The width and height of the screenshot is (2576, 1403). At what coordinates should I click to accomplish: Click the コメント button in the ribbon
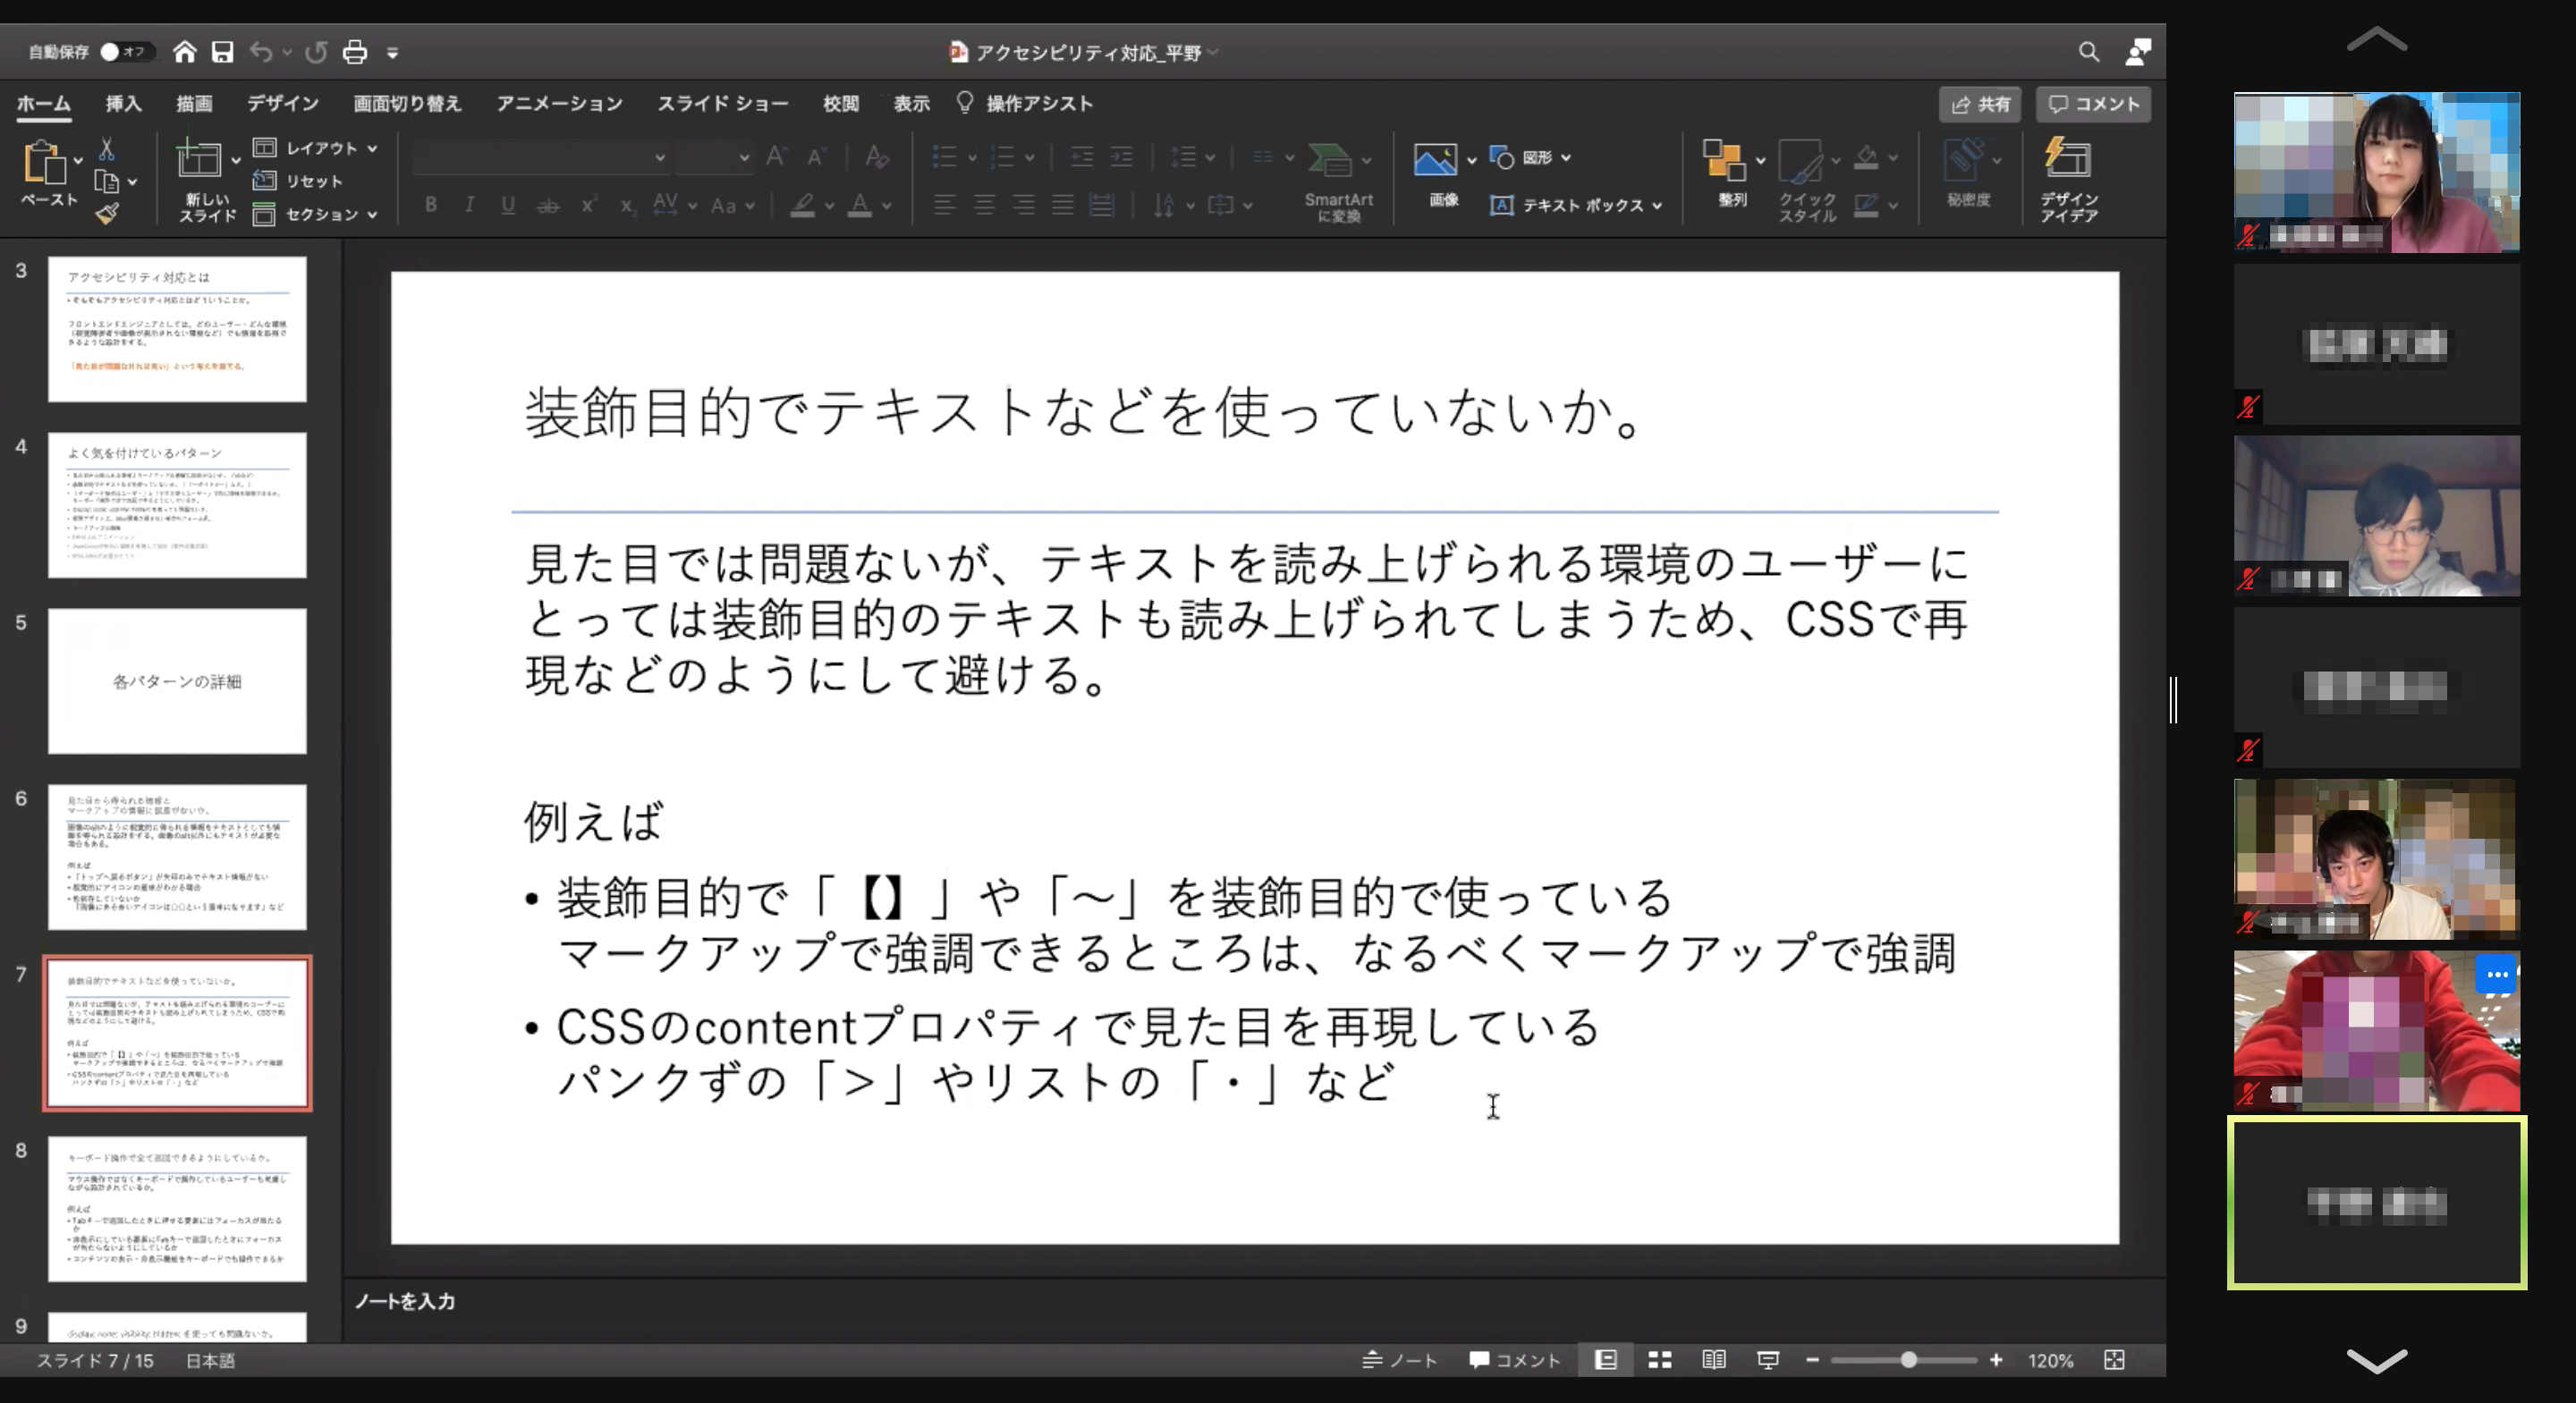click(x=2093, y=104)
